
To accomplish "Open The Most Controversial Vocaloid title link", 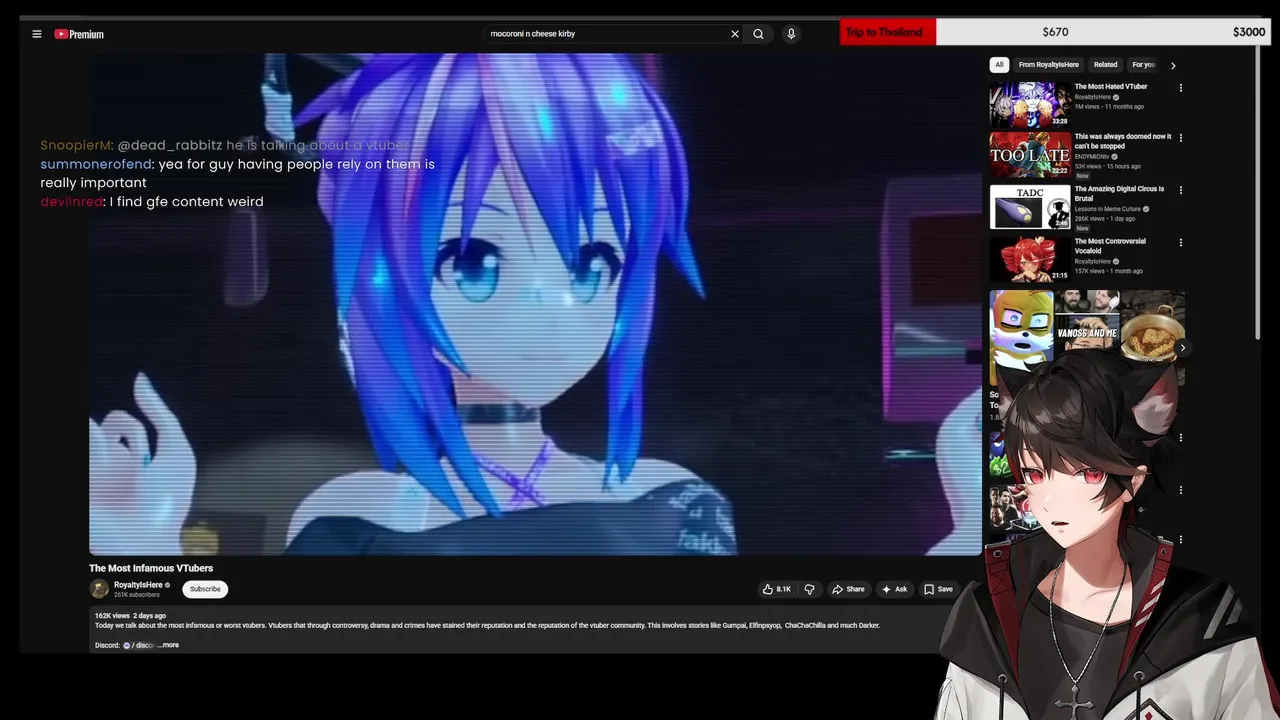I will pyautogui.click(x=1110, y=245).
